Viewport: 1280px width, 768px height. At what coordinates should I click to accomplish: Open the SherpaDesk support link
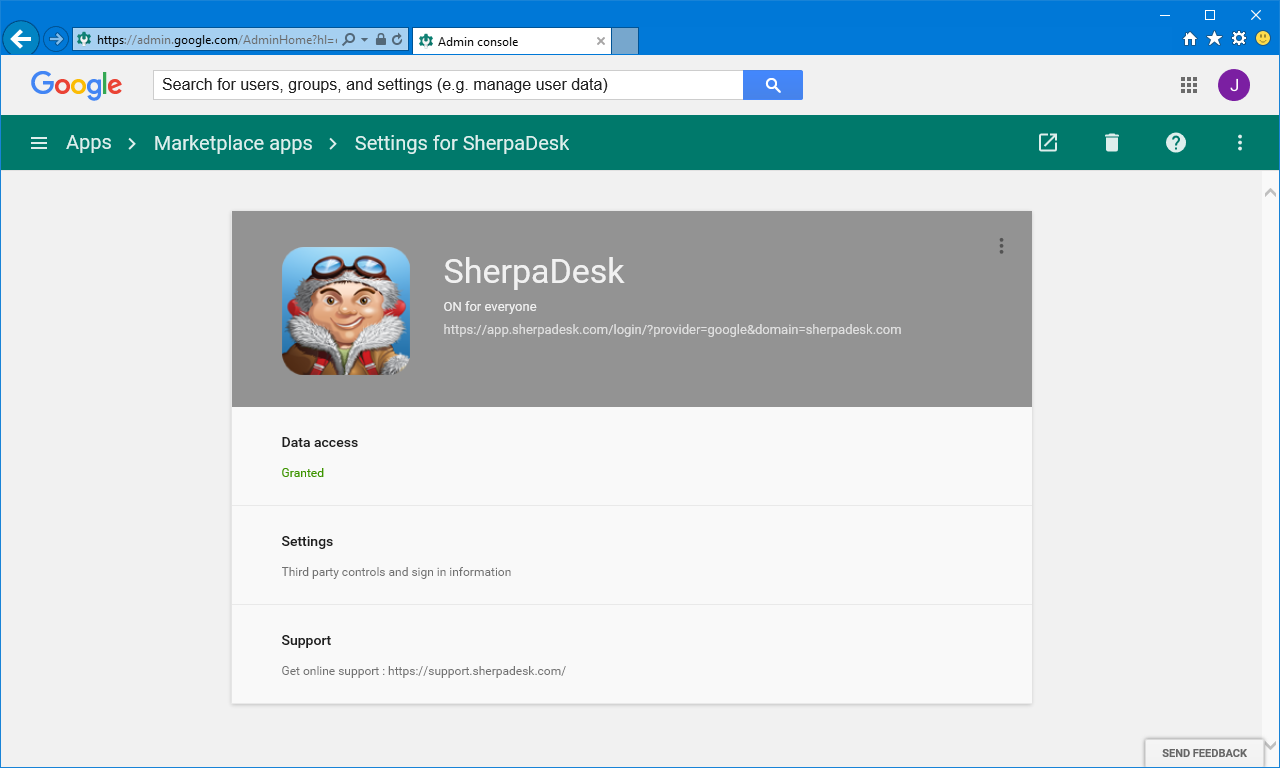pos(477,671)
